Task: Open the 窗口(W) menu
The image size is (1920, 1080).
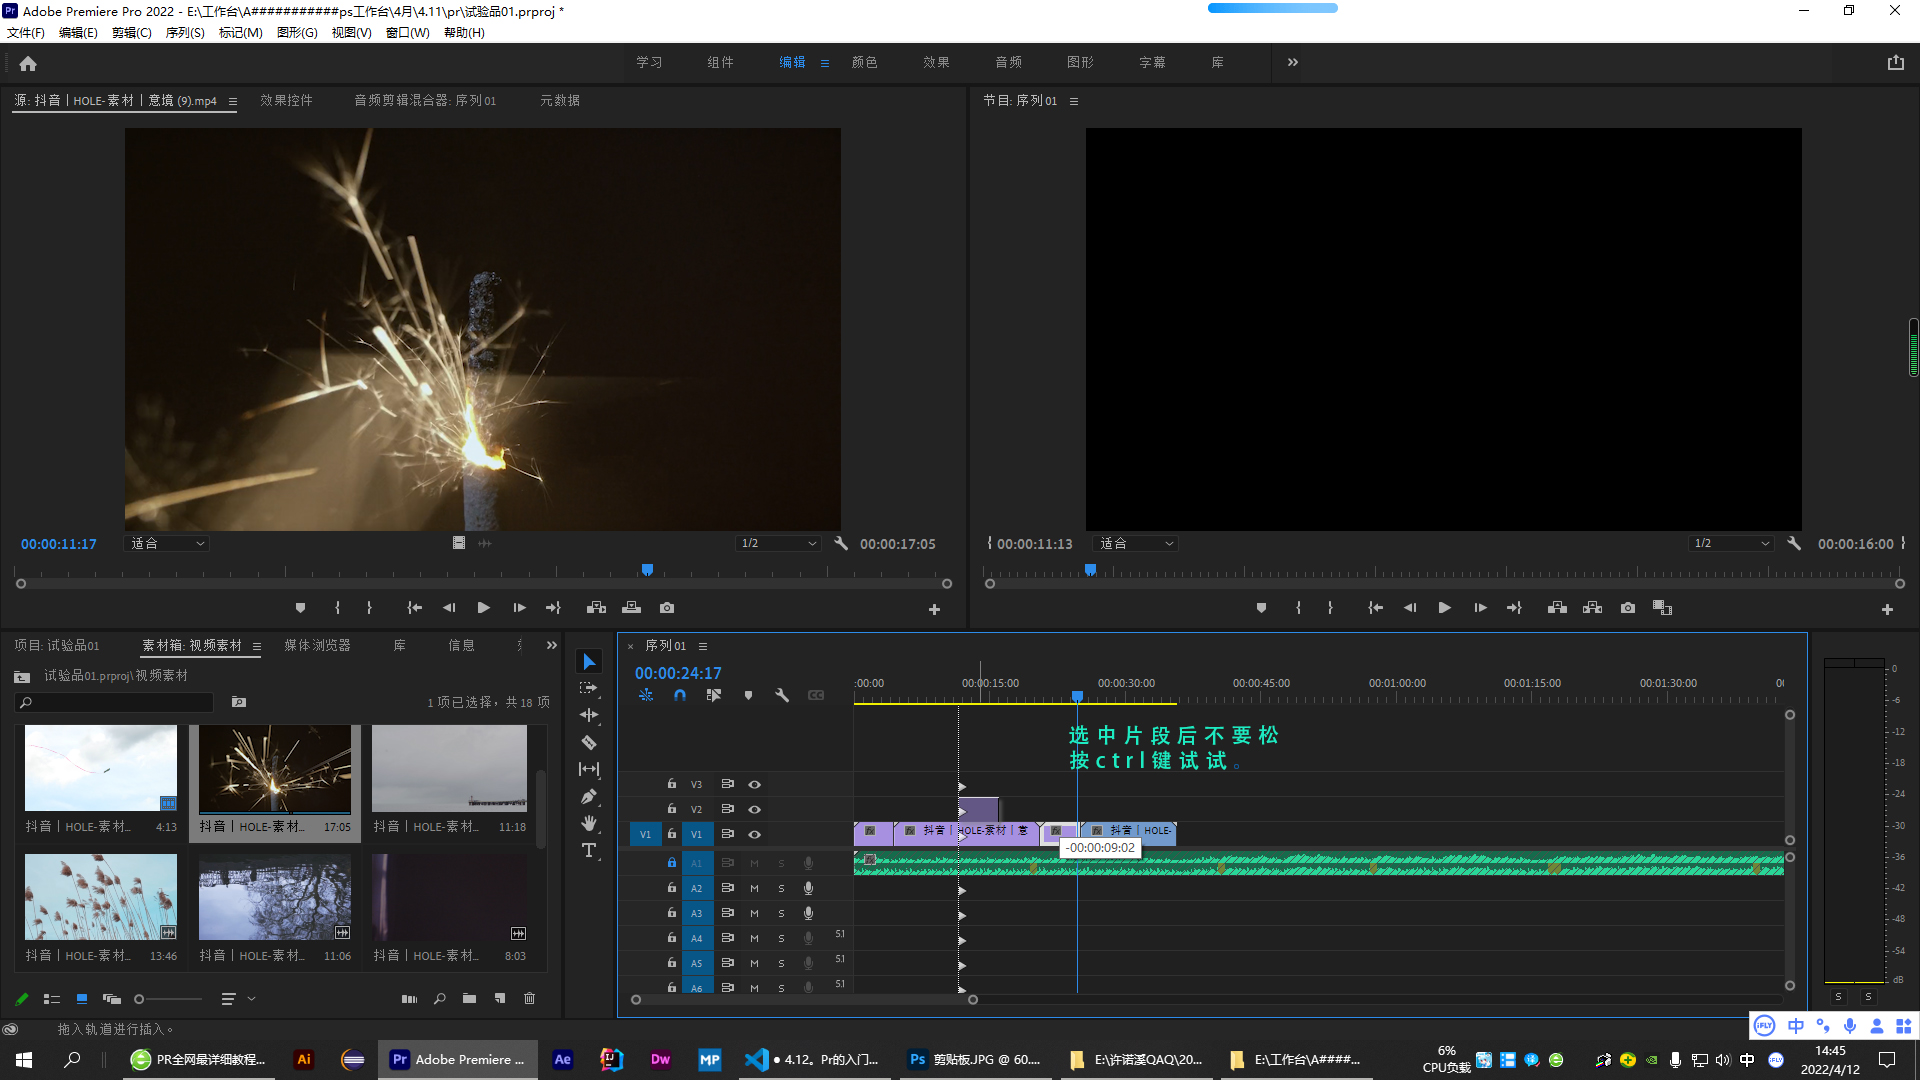Action: (x=408, y=33)
